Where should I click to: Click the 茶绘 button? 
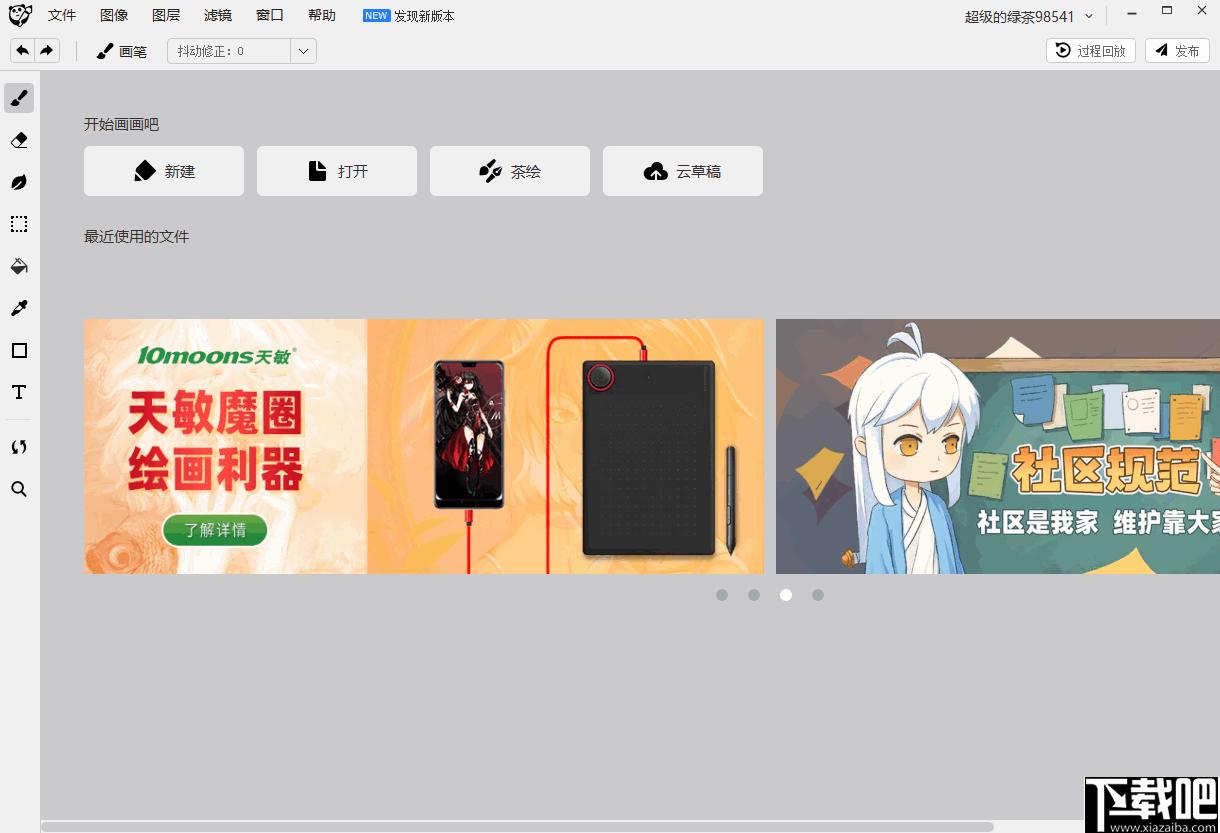(510, 171)
